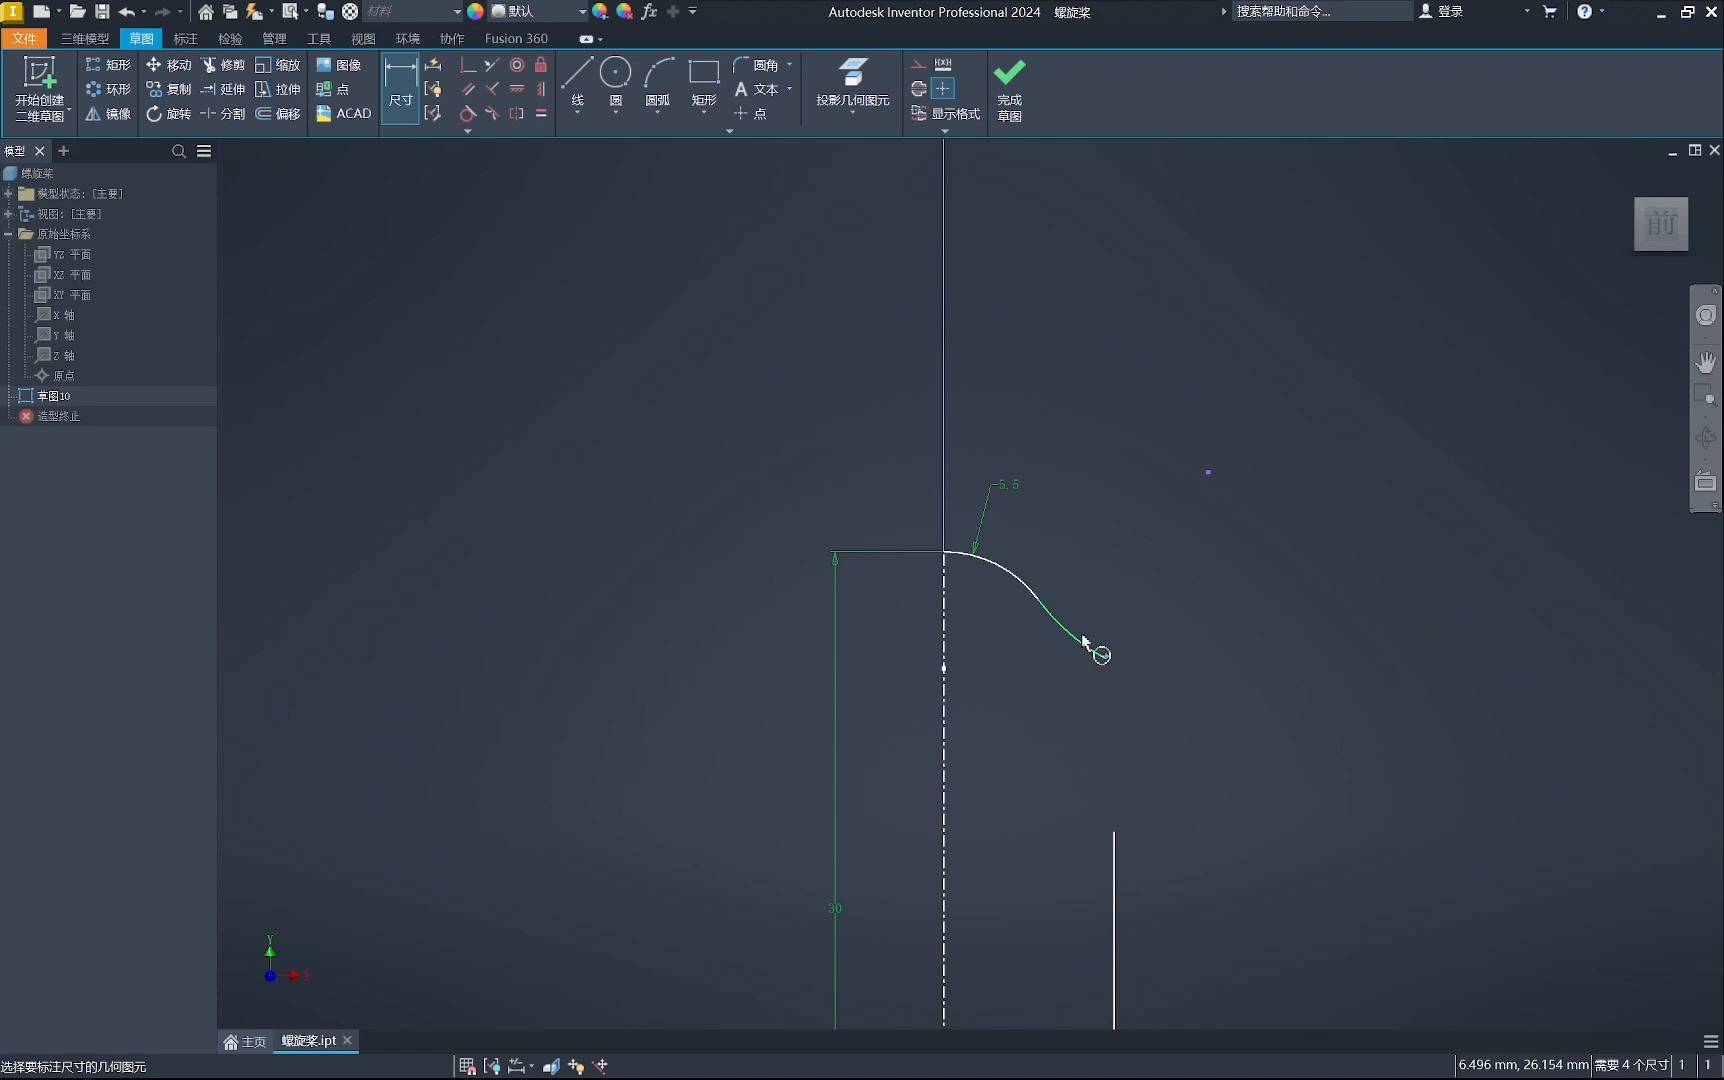Expand 模型状态 node in browser
The height and width of the screenshot is (1080, 1724).
click(x=8, y=193)
